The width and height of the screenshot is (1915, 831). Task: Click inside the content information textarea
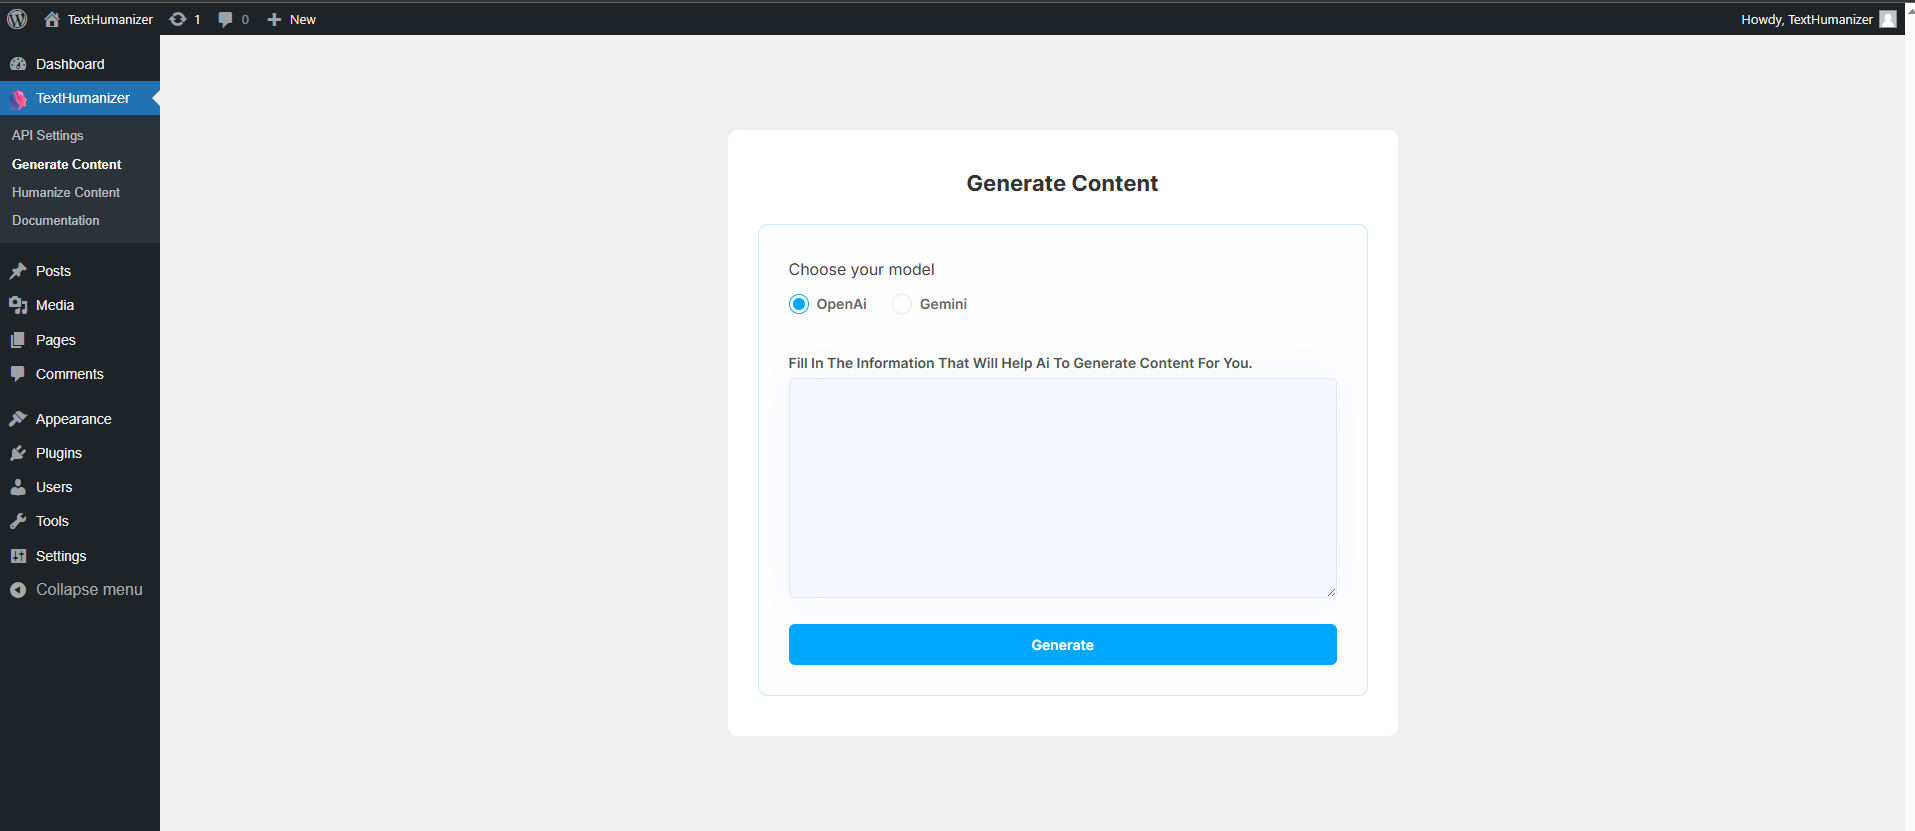point(1062,487)
